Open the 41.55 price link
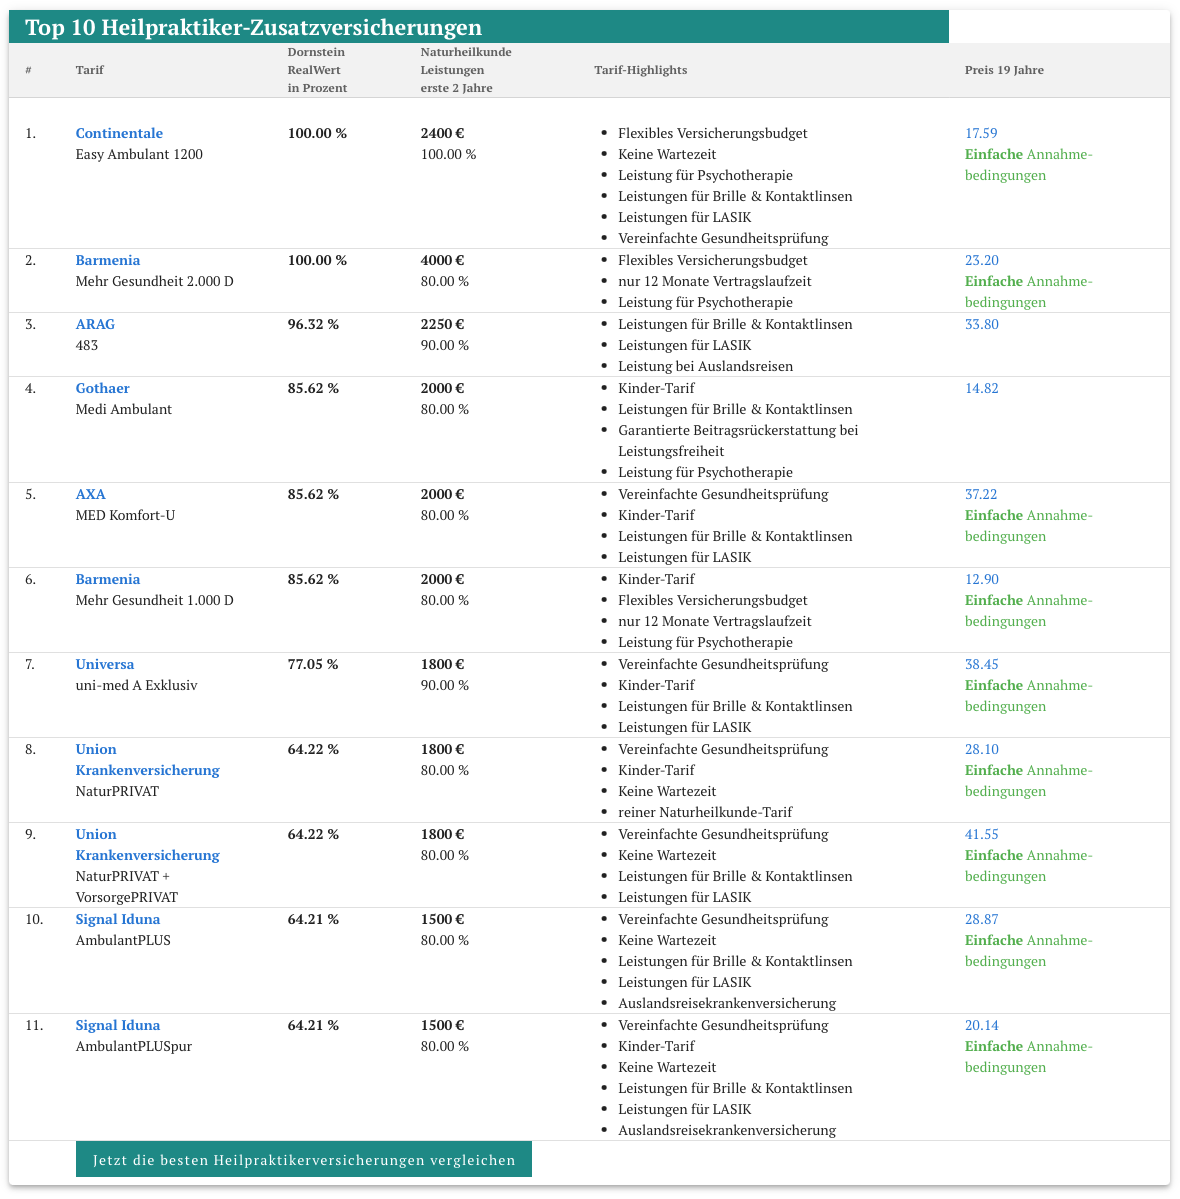Image resolution: width=1180 pixels, height=1199 pixels. (981, 834)
